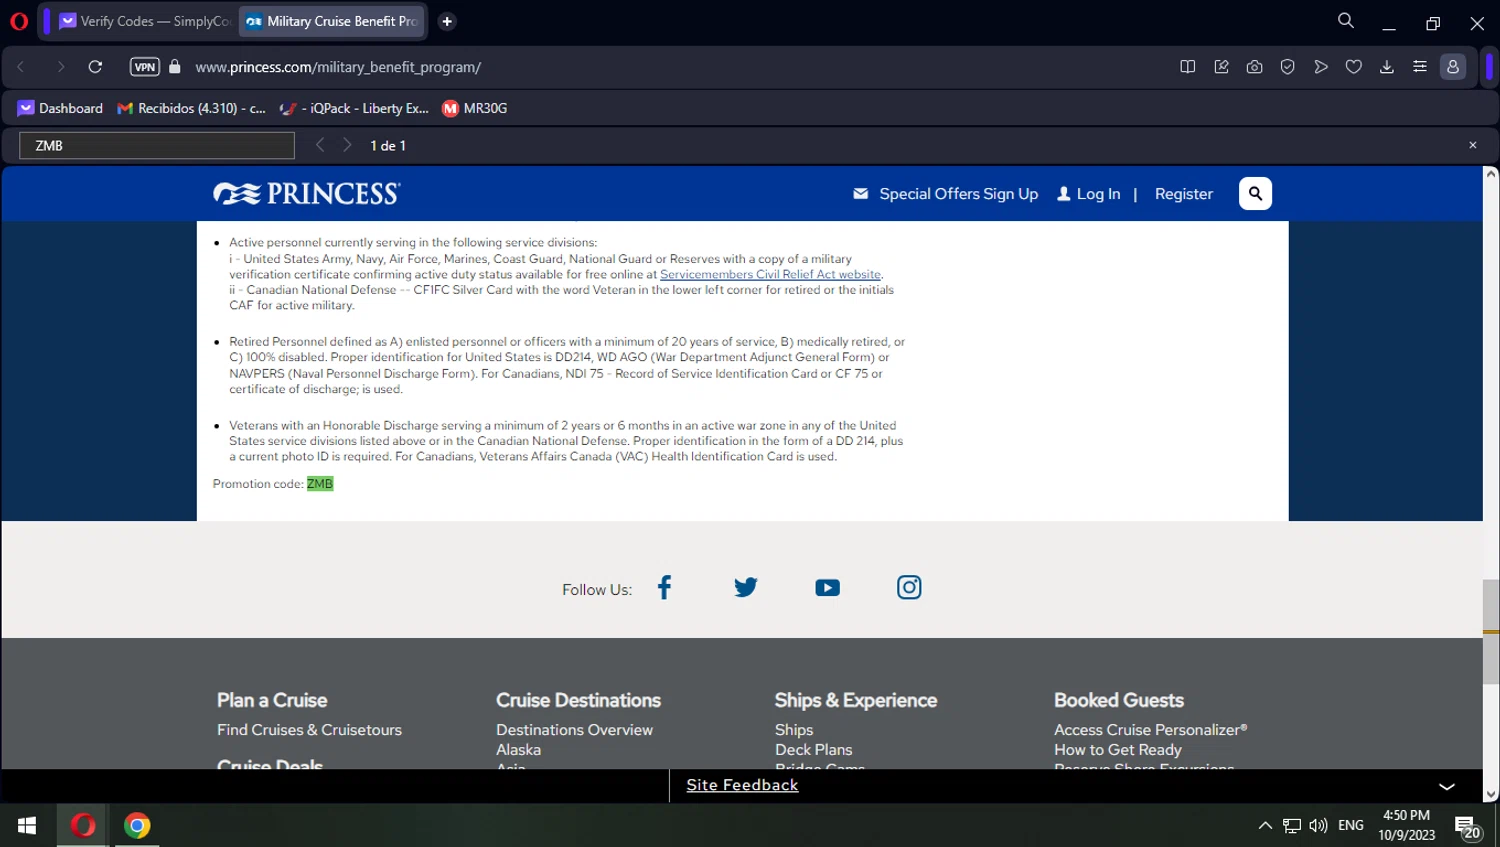Image resolution: width=1500 pixels, height=847 pixels.
Task: Open the iQPack Liberty Express bookmark
Action: 355,108
